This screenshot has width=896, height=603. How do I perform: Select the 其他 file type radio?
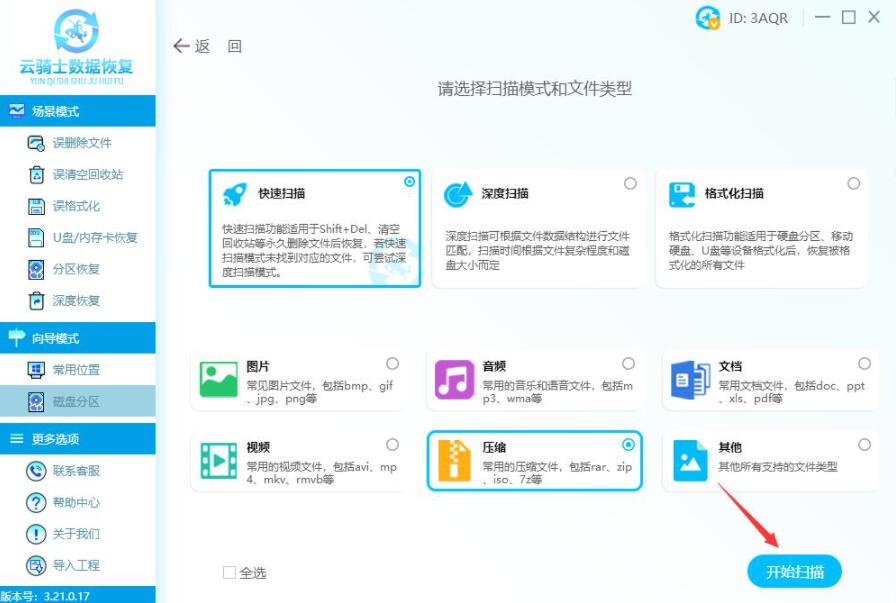click(x=865, y=445)
